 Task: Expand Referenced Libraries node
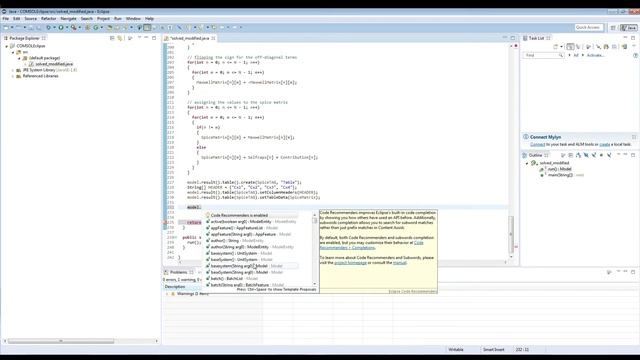(13, 76)
